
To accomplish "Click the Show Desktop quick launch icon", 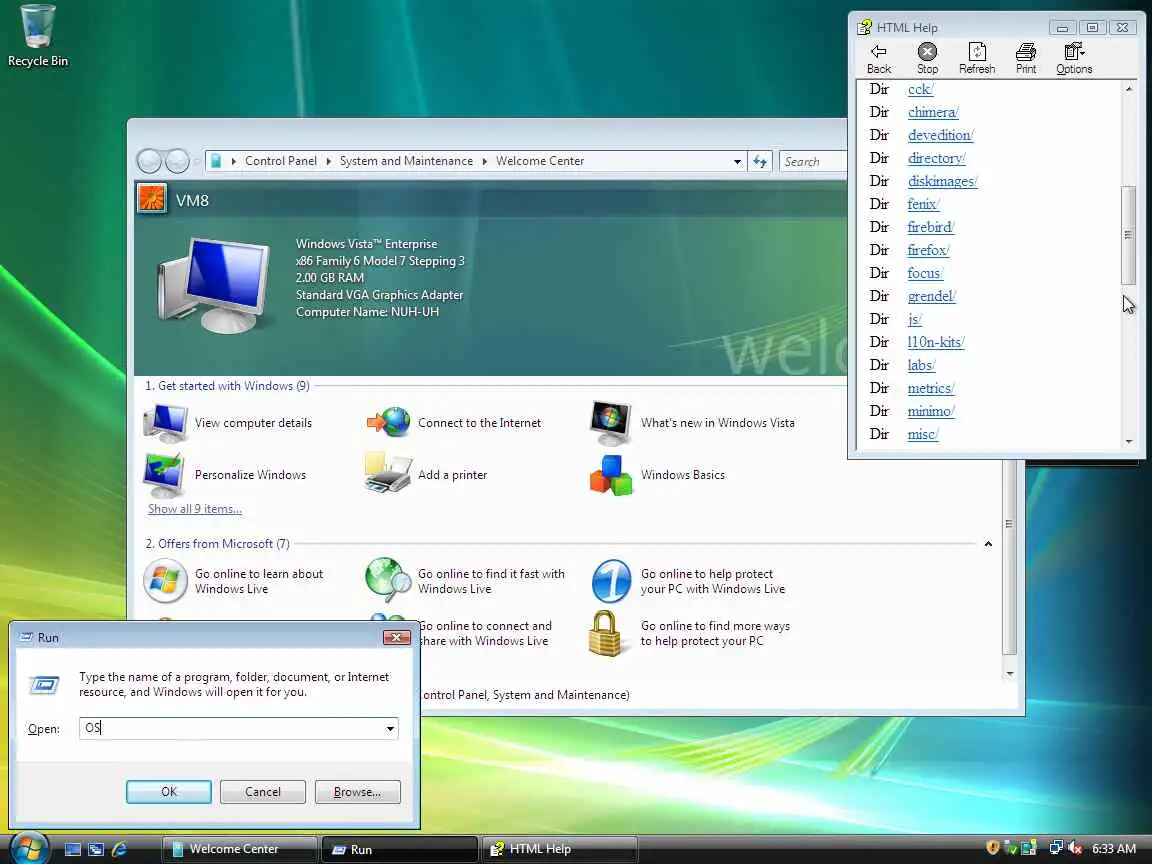I will point(73,849).
